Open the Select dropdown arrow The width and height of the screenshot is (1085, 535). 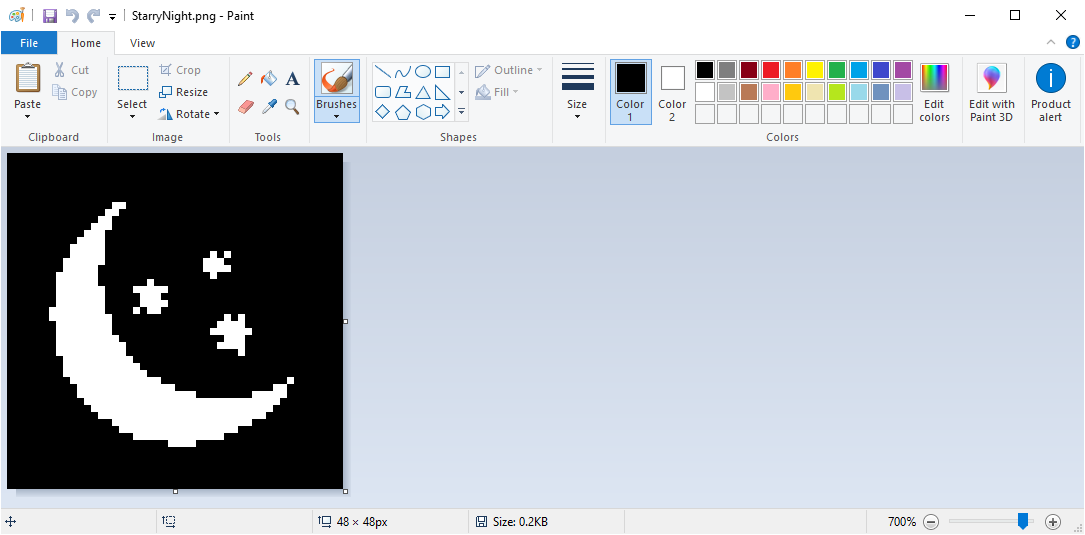pos(132,117)
